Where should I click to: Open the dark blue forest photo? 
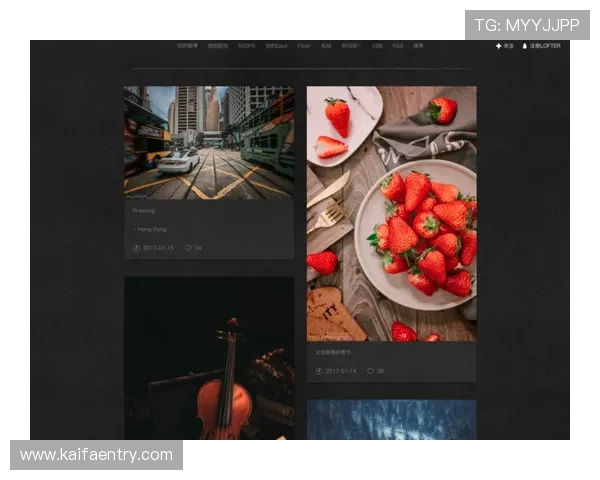(x=391, y=419)
